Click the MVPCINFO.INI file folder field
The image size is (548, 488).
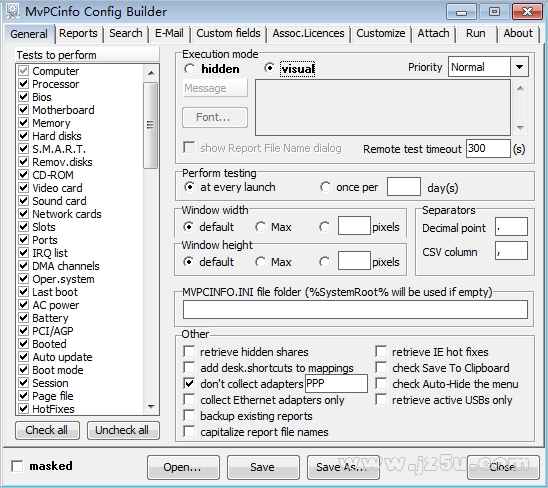pyautogui.click(x=355, y=310)
